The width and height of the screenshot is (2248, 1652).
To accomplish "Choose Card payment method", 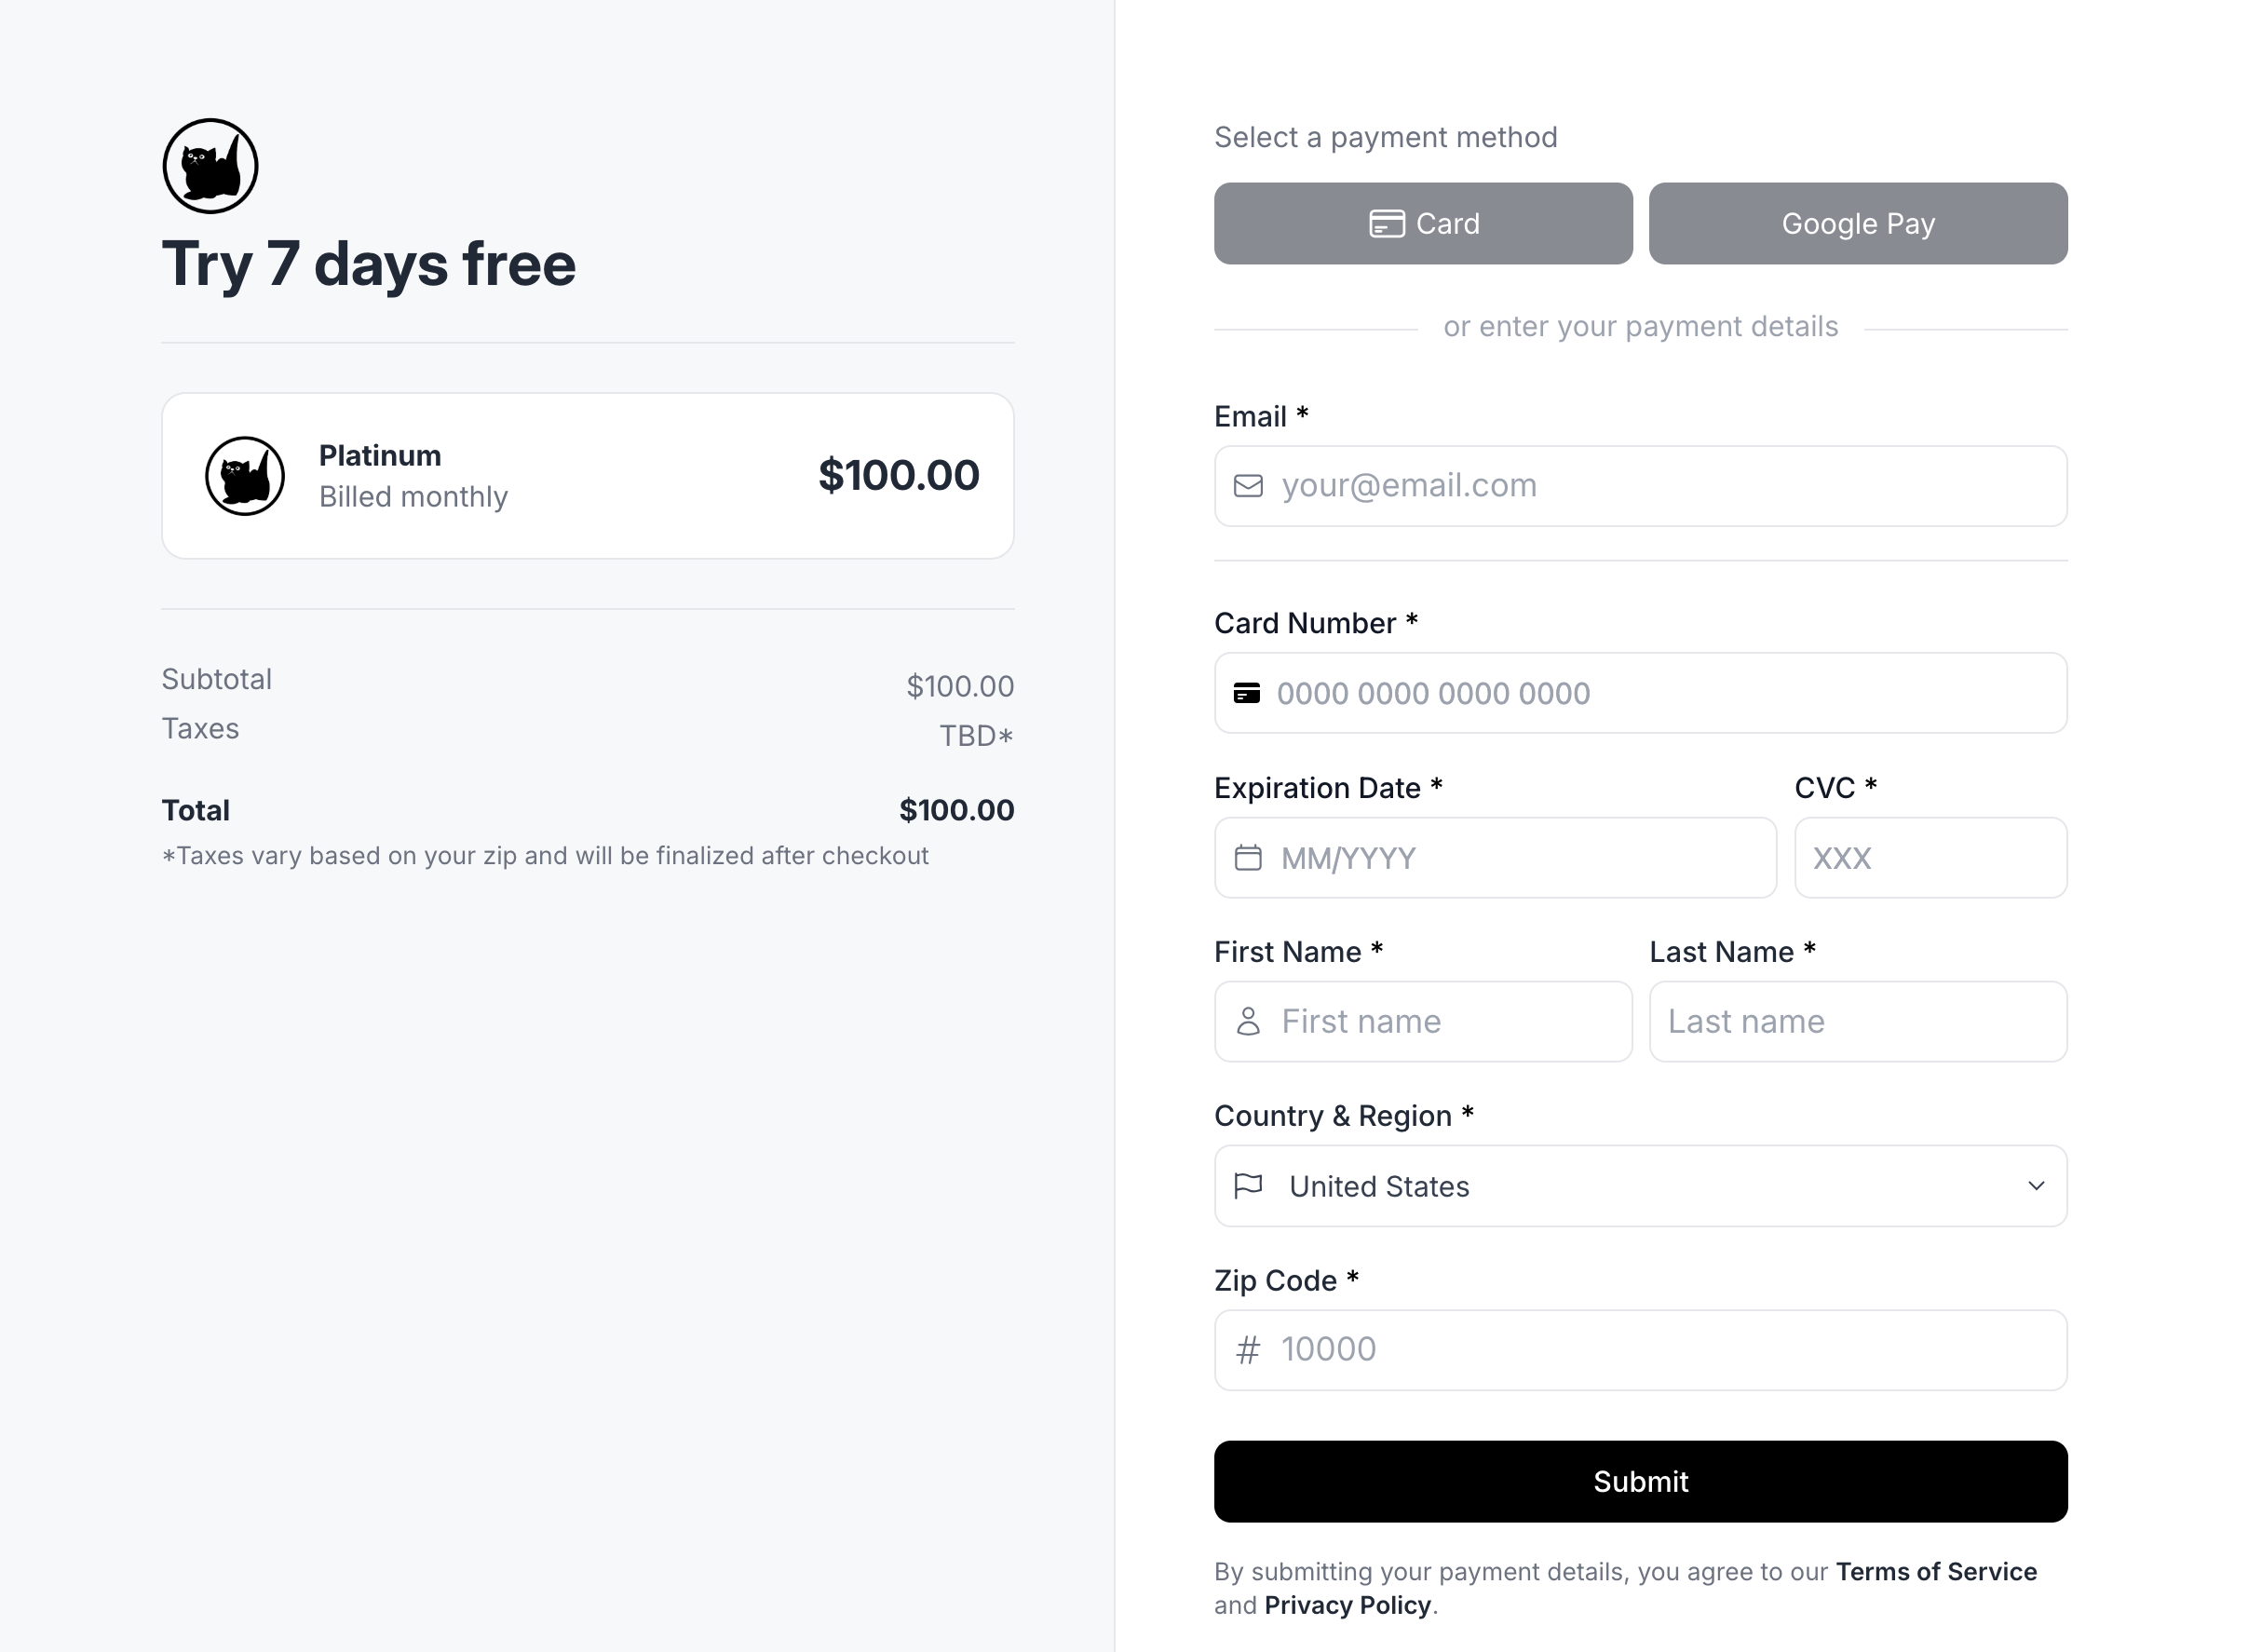I will coord(1423,224).
